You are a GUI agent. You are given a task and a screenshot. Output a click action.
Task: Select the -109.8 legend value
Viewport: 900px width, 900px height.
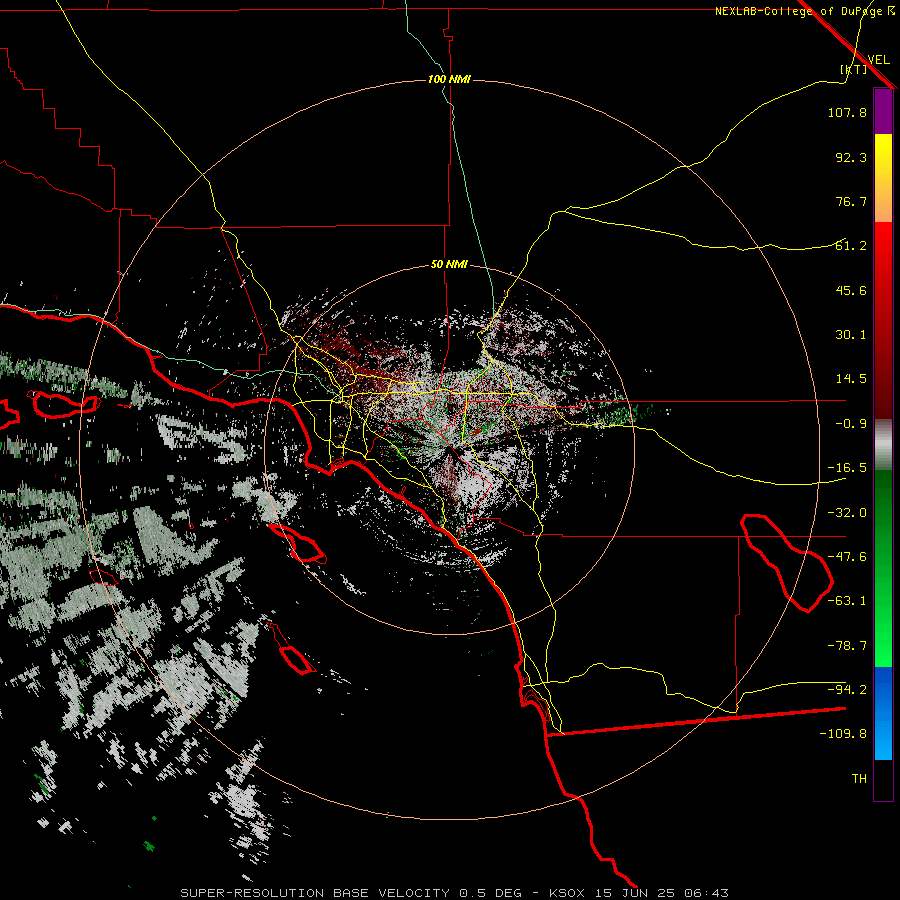843,734
